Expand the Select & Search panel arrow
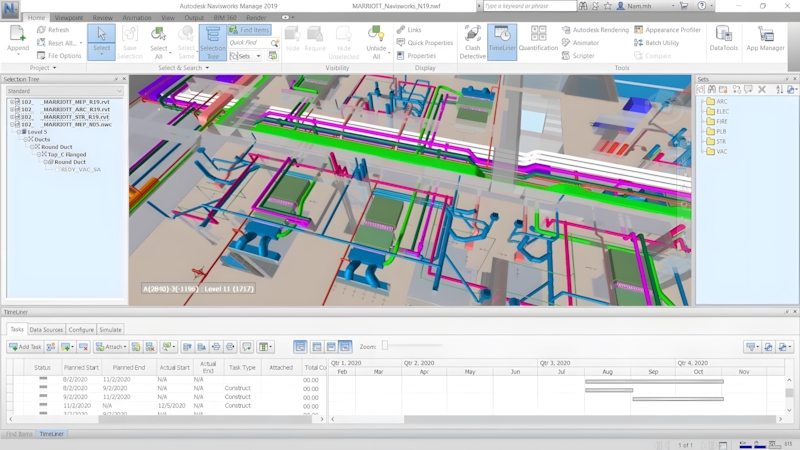 pyautogui.click(x=207, y=68)
